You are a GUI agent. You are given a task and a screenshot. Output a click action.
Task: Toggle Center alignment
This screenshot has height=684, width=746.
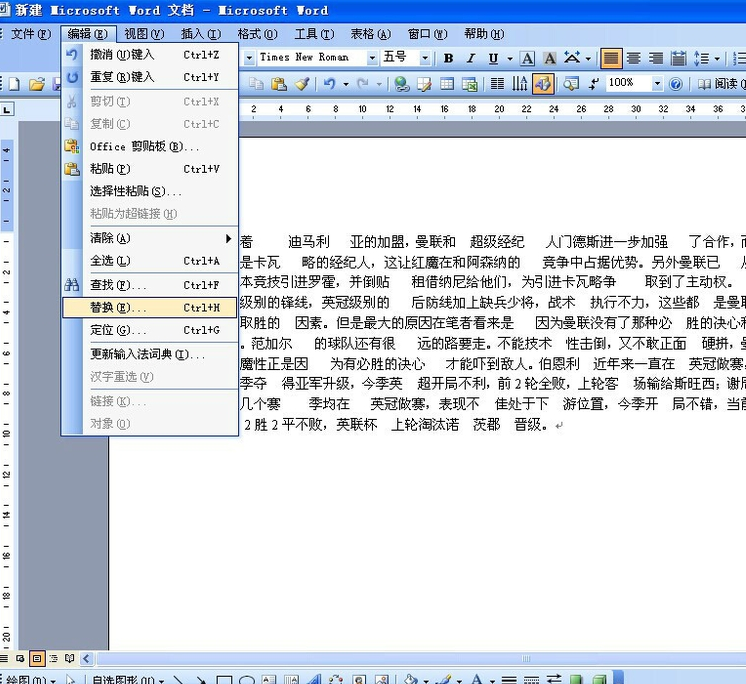[633, 58]
